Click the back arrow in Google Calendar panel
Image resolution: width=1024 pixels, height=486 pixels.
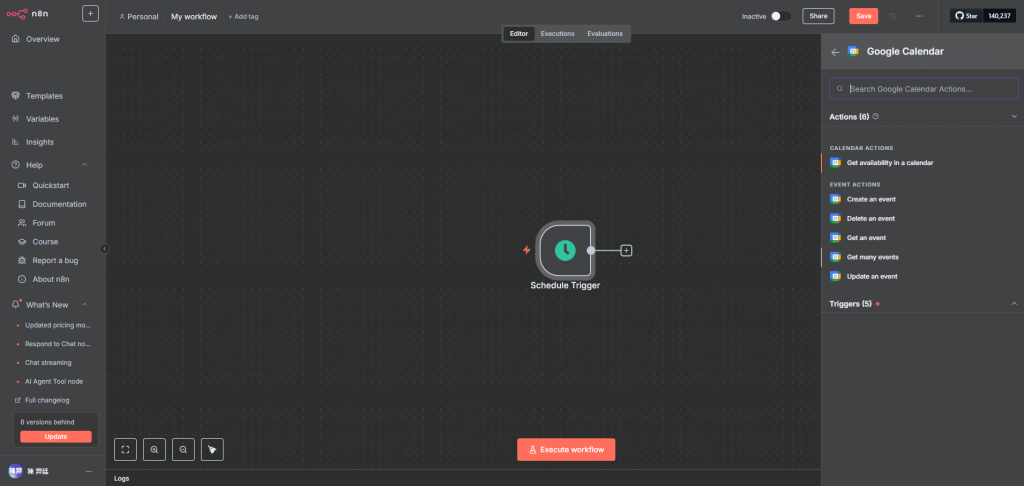[835, 52]
